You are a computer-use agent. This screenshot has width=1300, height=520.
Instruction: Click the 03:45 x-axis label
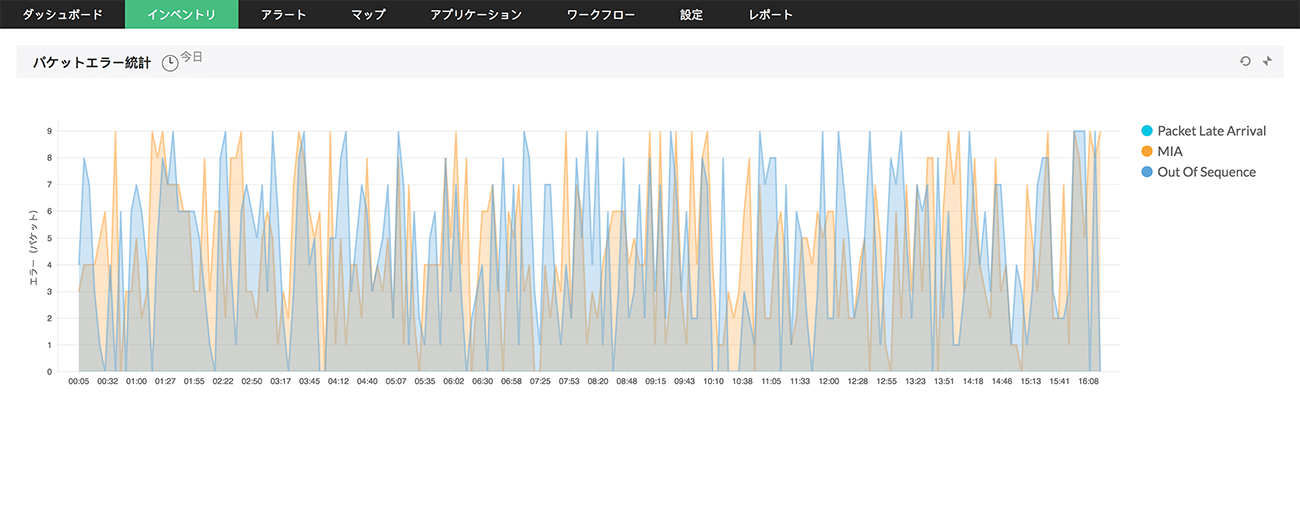point(309,381)
